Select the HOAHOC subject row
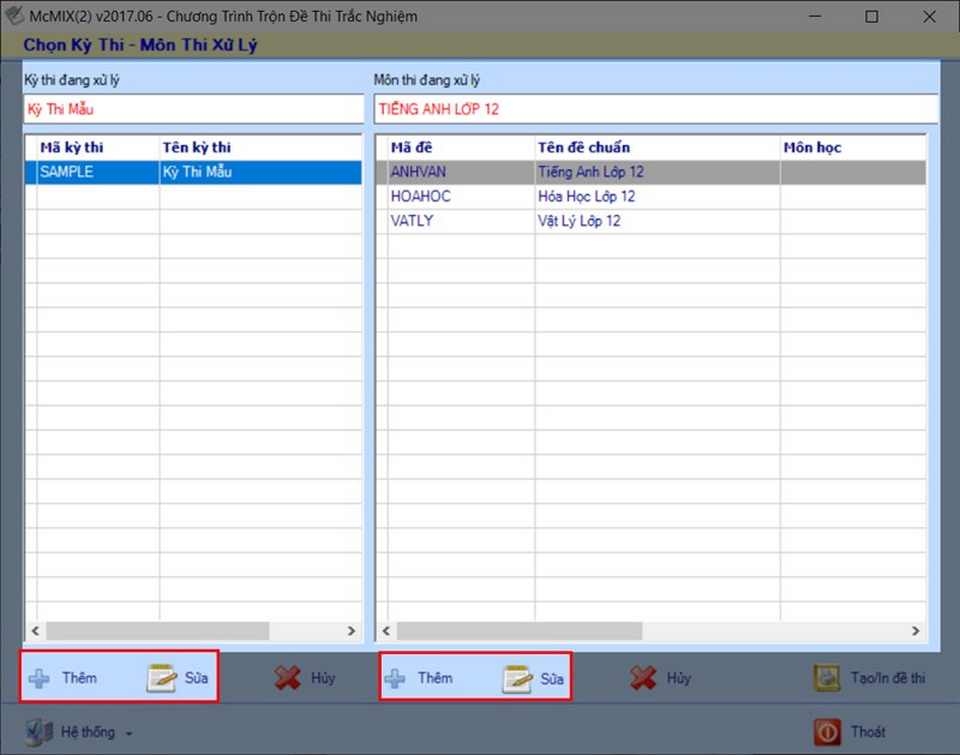The image size is (960, 755). tap(651, 197)
